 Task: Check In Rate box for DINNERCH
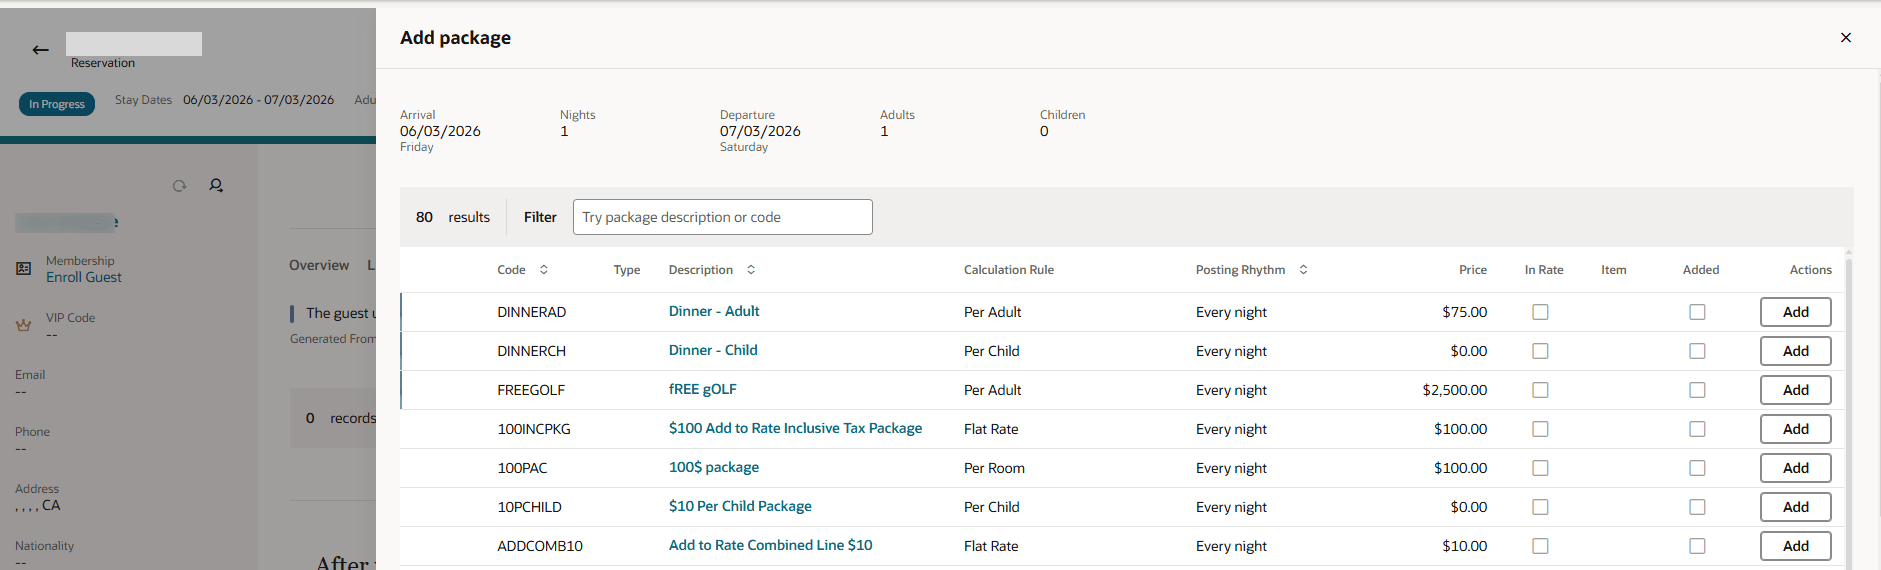(1540, 351)
